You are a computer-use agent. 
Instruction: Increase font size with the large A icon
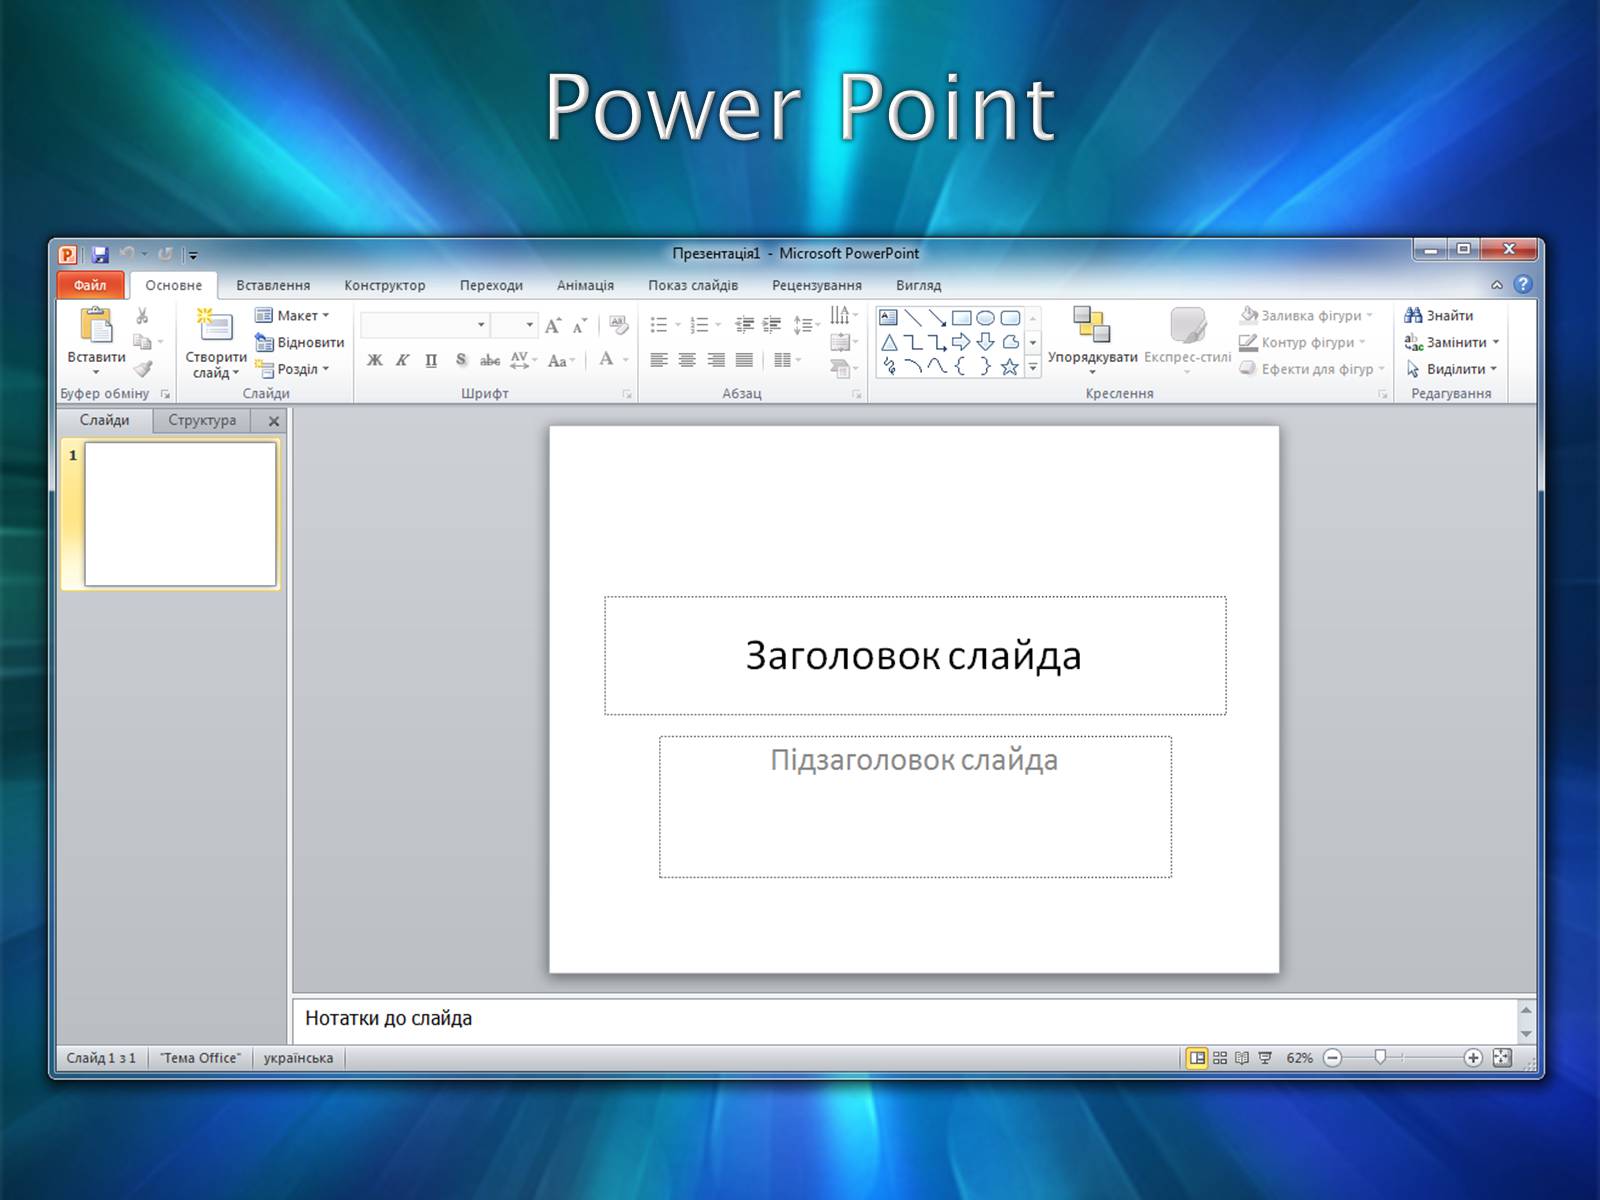click(553, 325)
